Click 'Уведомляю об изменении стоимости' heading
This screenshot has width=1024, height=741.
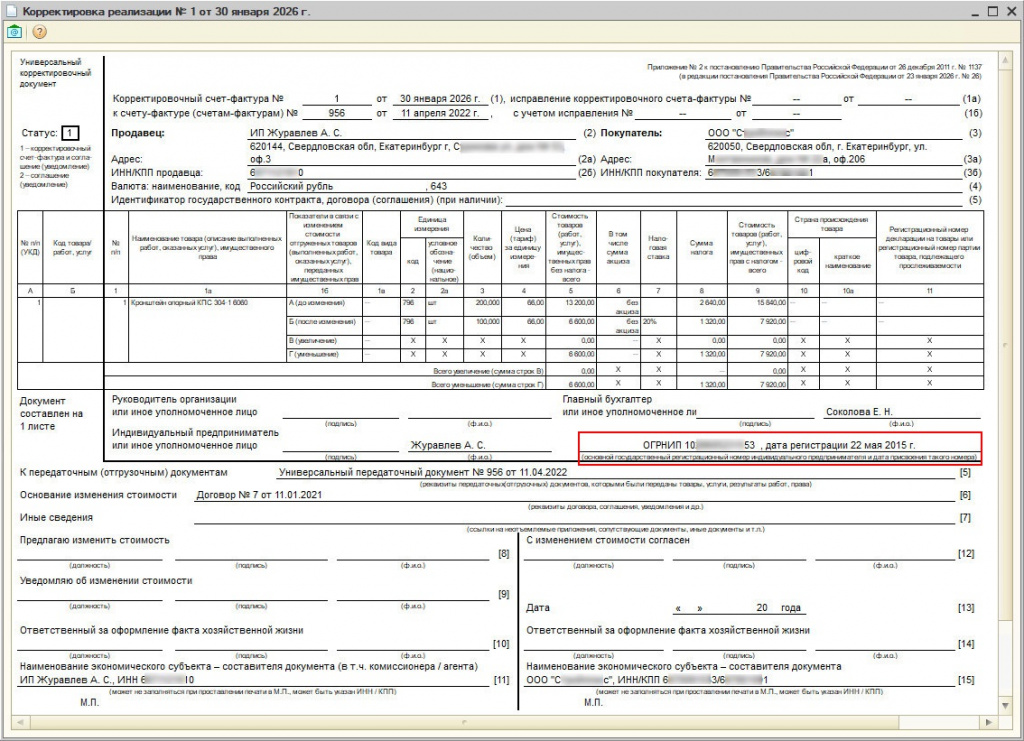pos(106,580)
